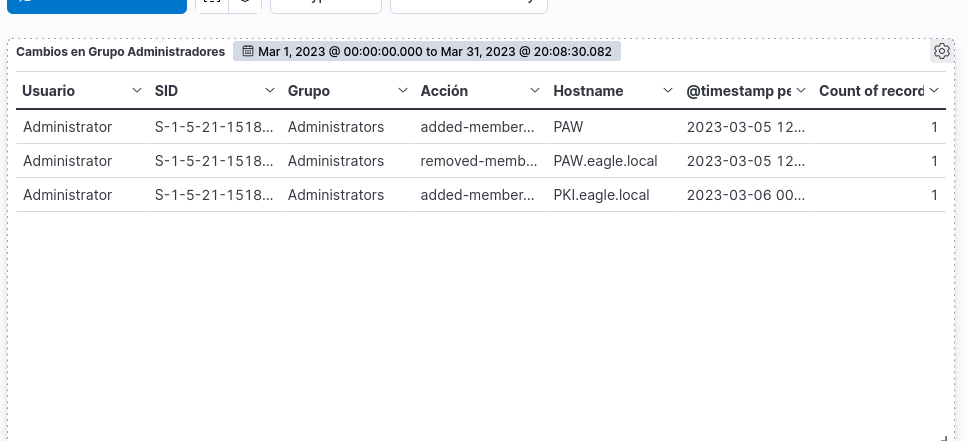Click the panel resize handle in corner
967x441 pixels.
(x=944, y=434)
